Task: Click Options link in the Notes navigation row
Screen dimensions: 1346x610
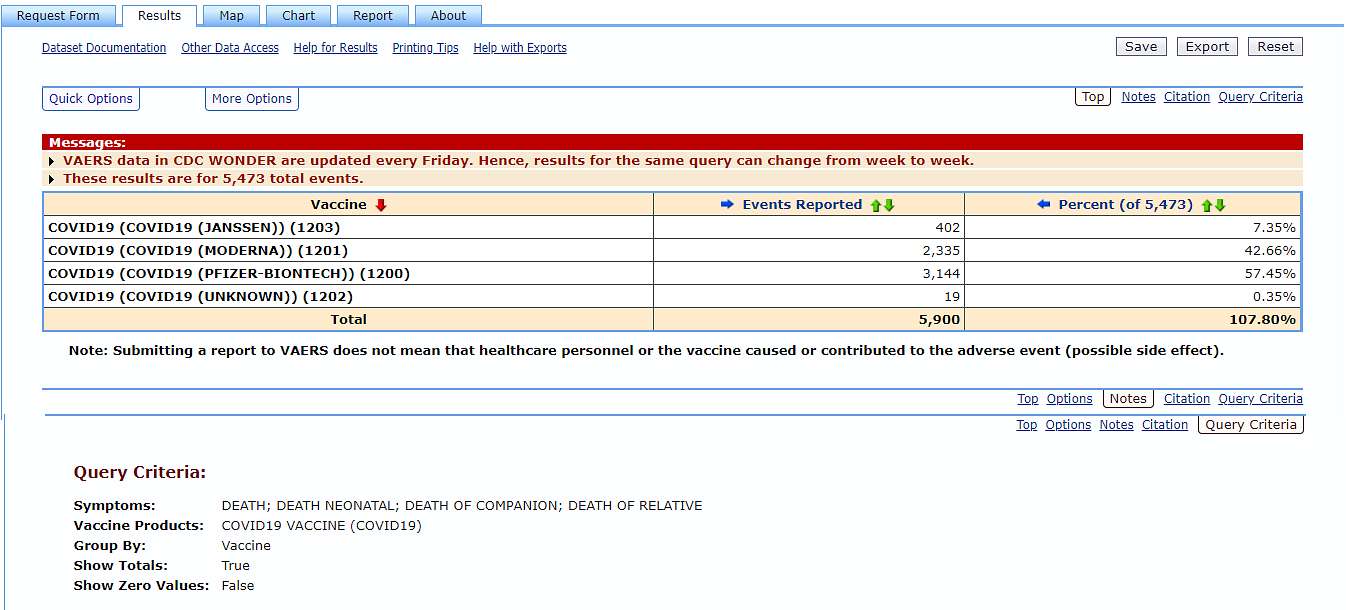Action: click(x=1069, y=399)
